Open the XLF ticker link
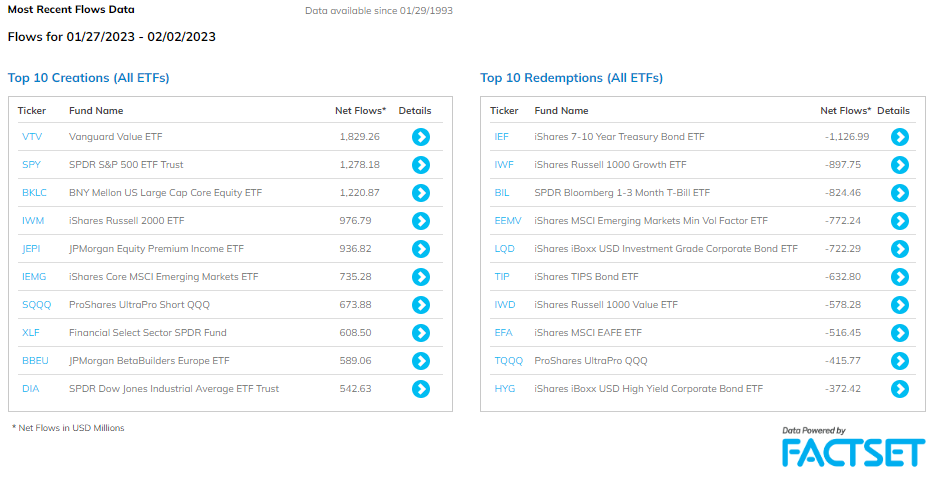The width and height of the screenshot is (931, 478). (31, 333)
